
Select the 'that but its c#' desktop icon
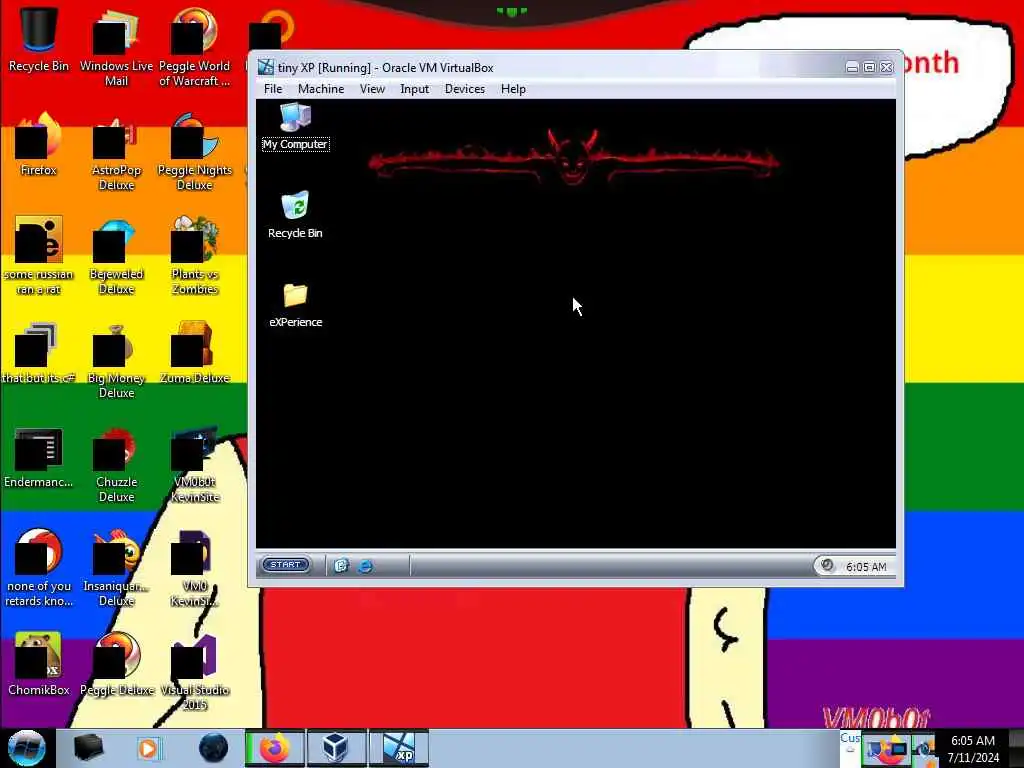click(x=39, y=353)
